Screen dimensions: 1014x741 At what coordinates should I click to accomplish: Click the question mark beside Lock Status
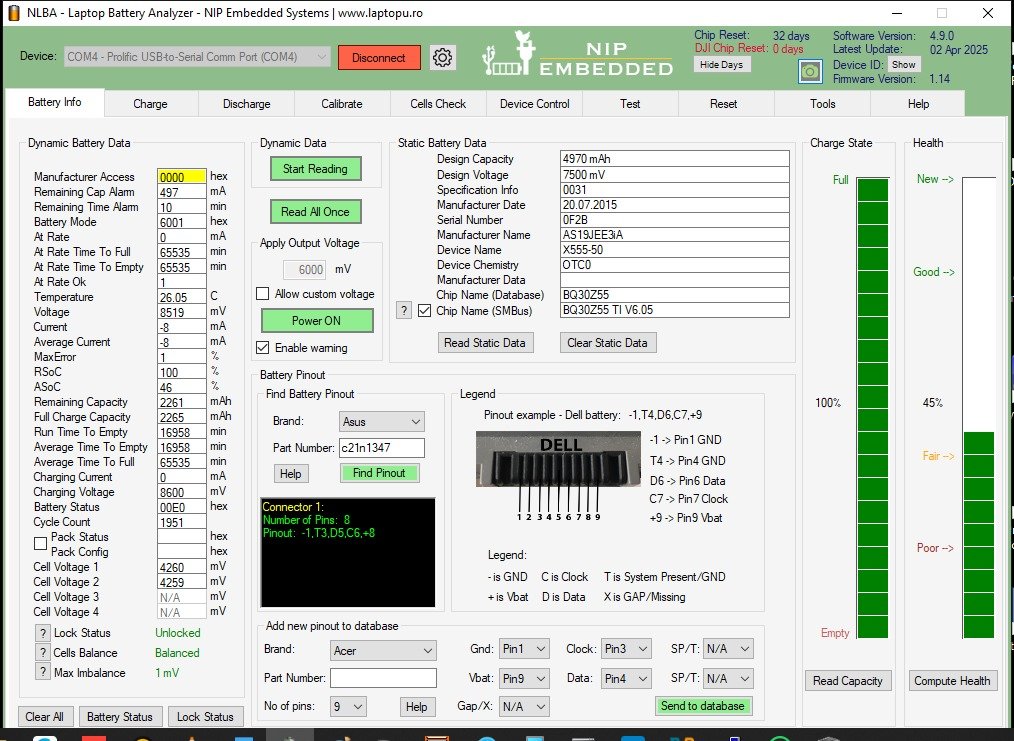43,633
